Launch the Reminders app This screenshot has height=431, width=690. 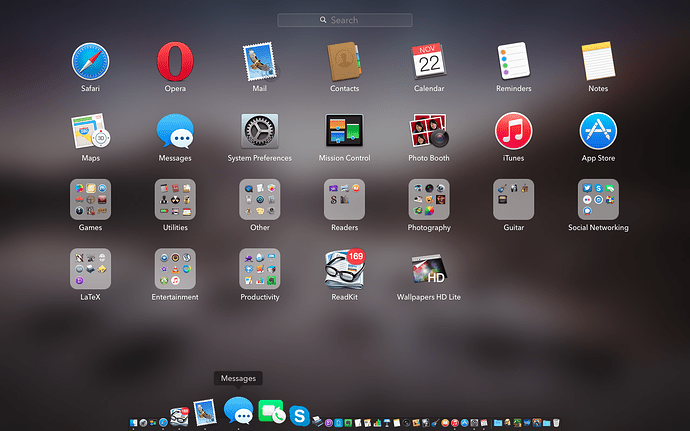pos(514,62)
